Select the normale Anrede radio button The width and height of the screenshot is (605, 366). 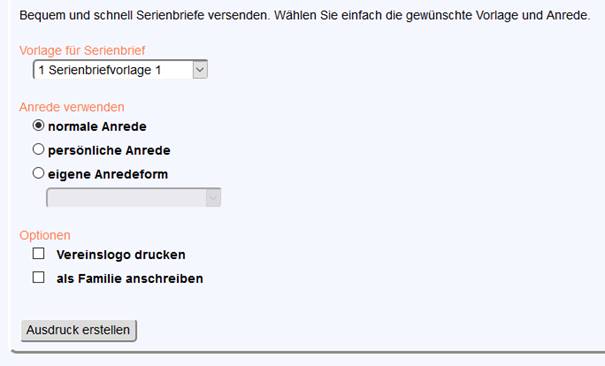[x=38, y=125]
